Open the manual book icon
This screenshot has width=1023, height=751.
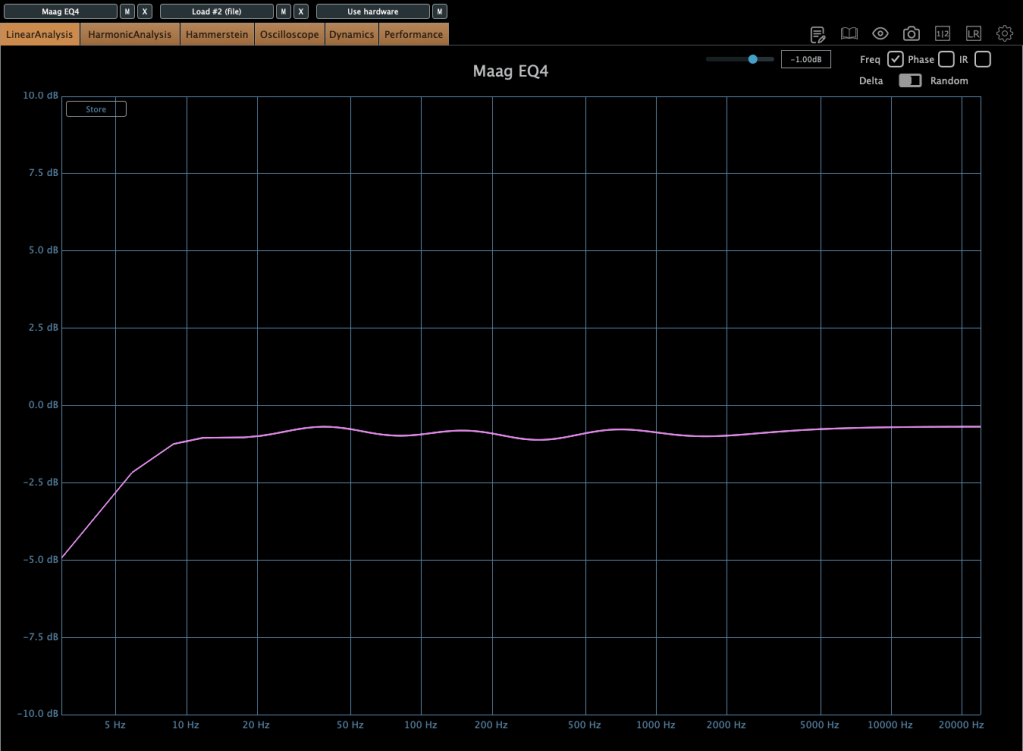point(849,34)
